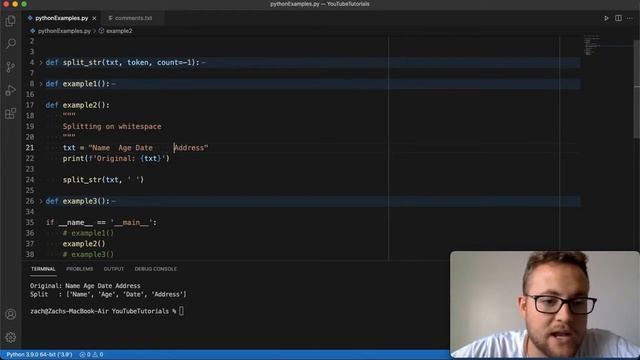This screenshot has height=360, width=640.
Task: Select the OUTPUT panel tab
Action: click(113, 269)
